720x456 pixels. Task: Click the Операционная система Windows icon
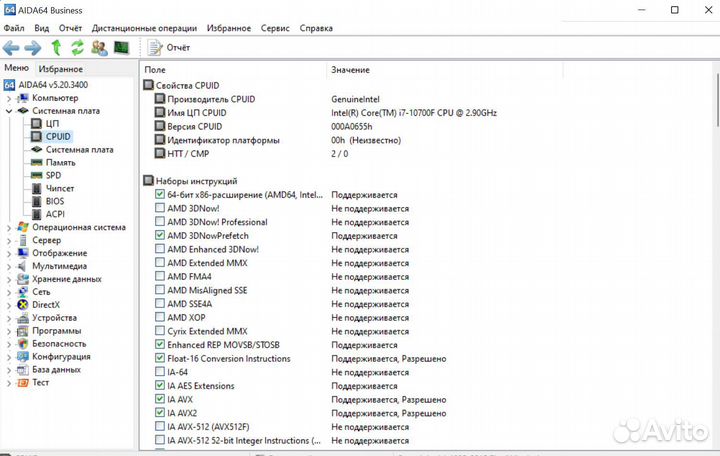23,227
